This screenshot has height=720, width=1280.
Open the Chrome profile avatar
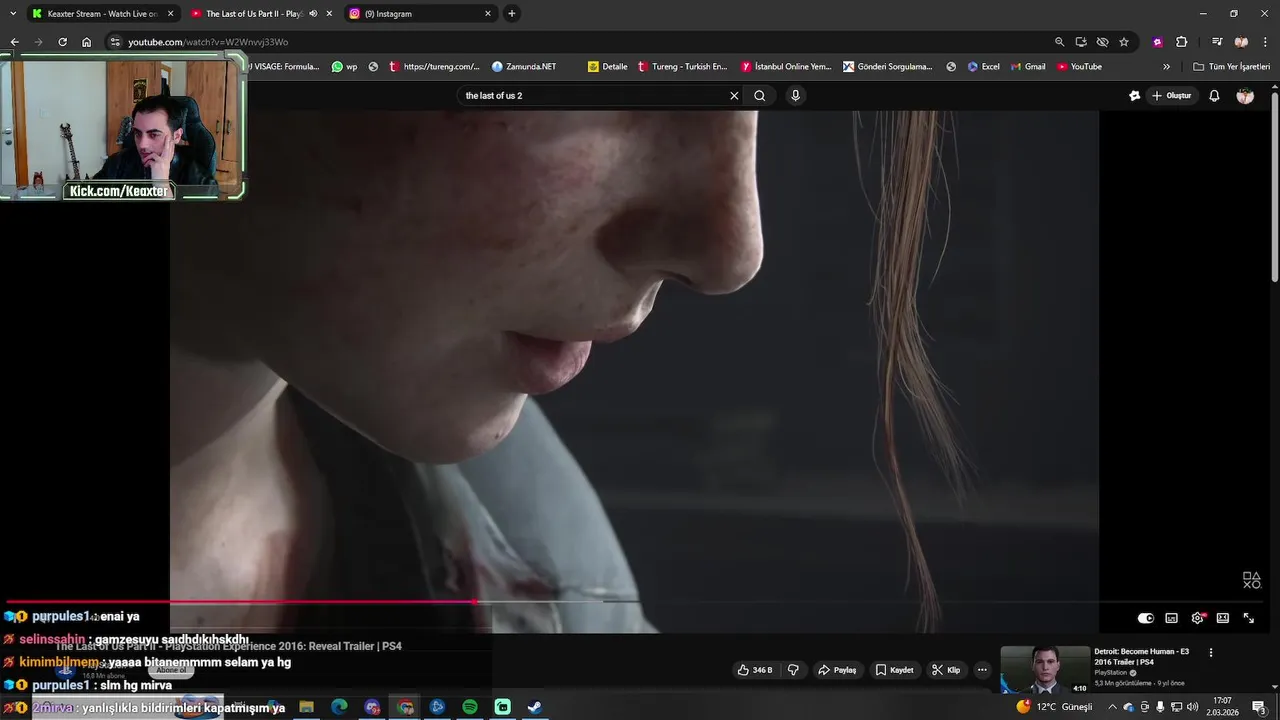tap(1241, 42)
